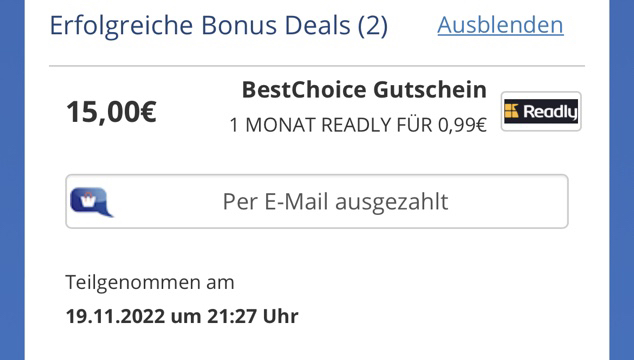
Task: Click the divider line under the heading
Action: (317, 66)
